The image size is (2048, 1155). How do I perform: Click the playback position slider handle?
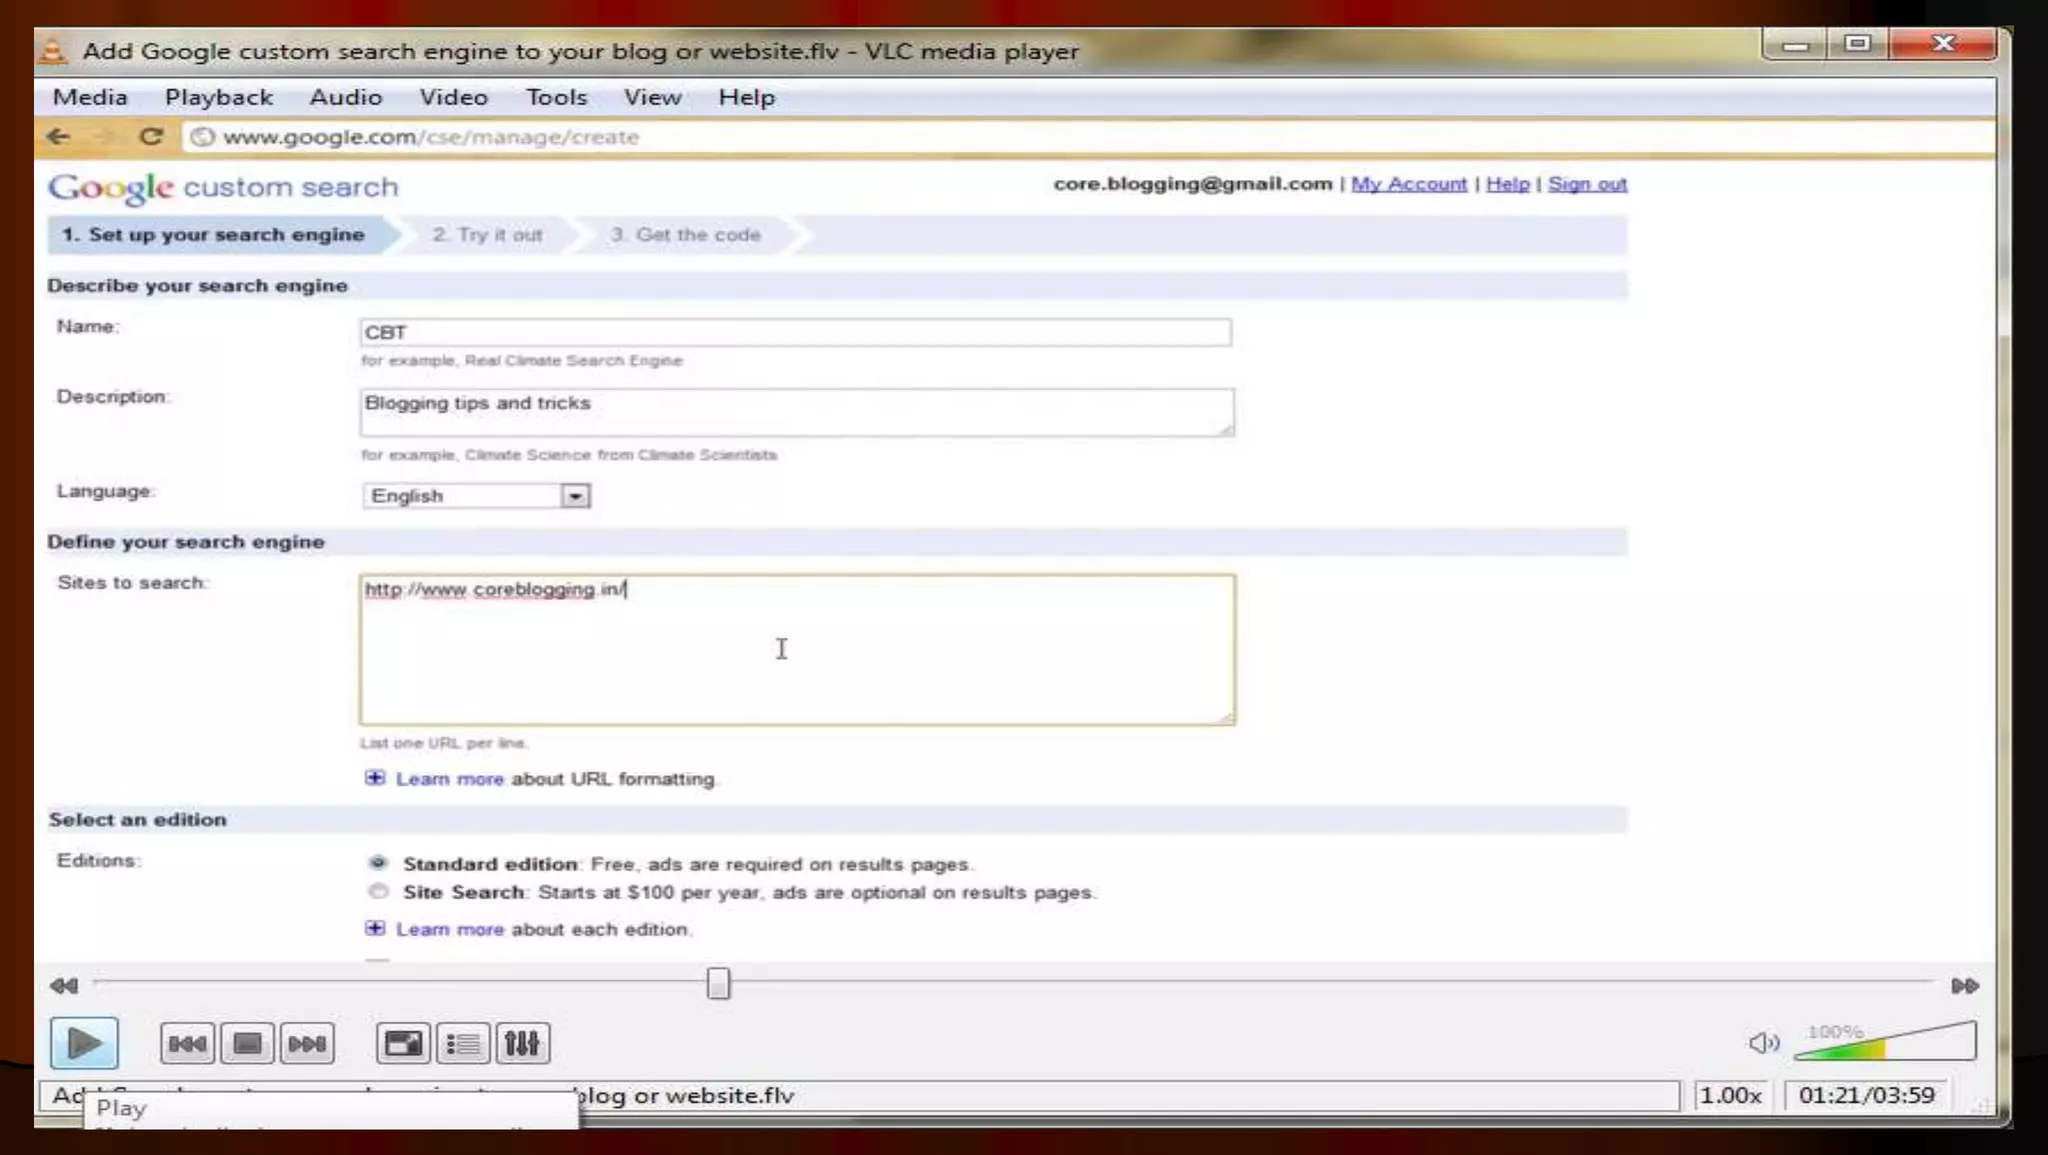tap(718, 984)
